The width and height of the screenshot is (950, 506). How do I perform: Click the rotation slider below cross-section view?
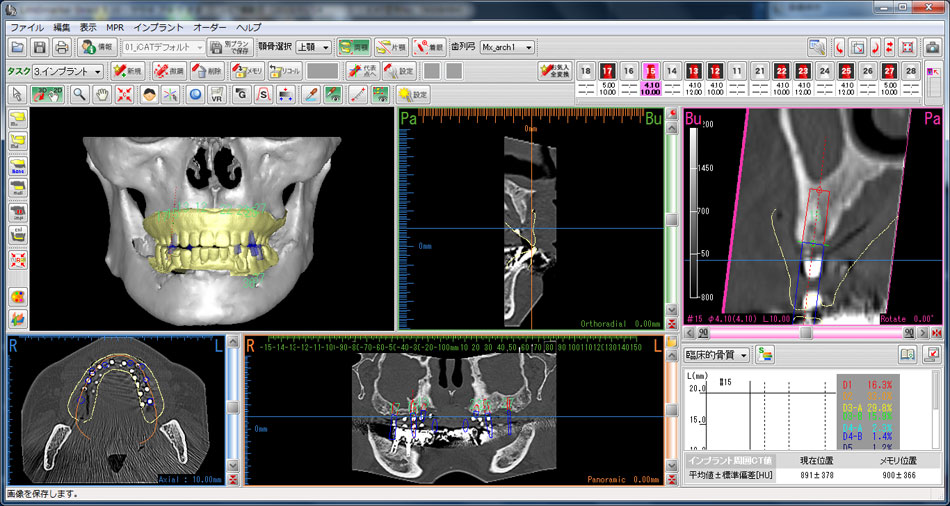point(806,332)
